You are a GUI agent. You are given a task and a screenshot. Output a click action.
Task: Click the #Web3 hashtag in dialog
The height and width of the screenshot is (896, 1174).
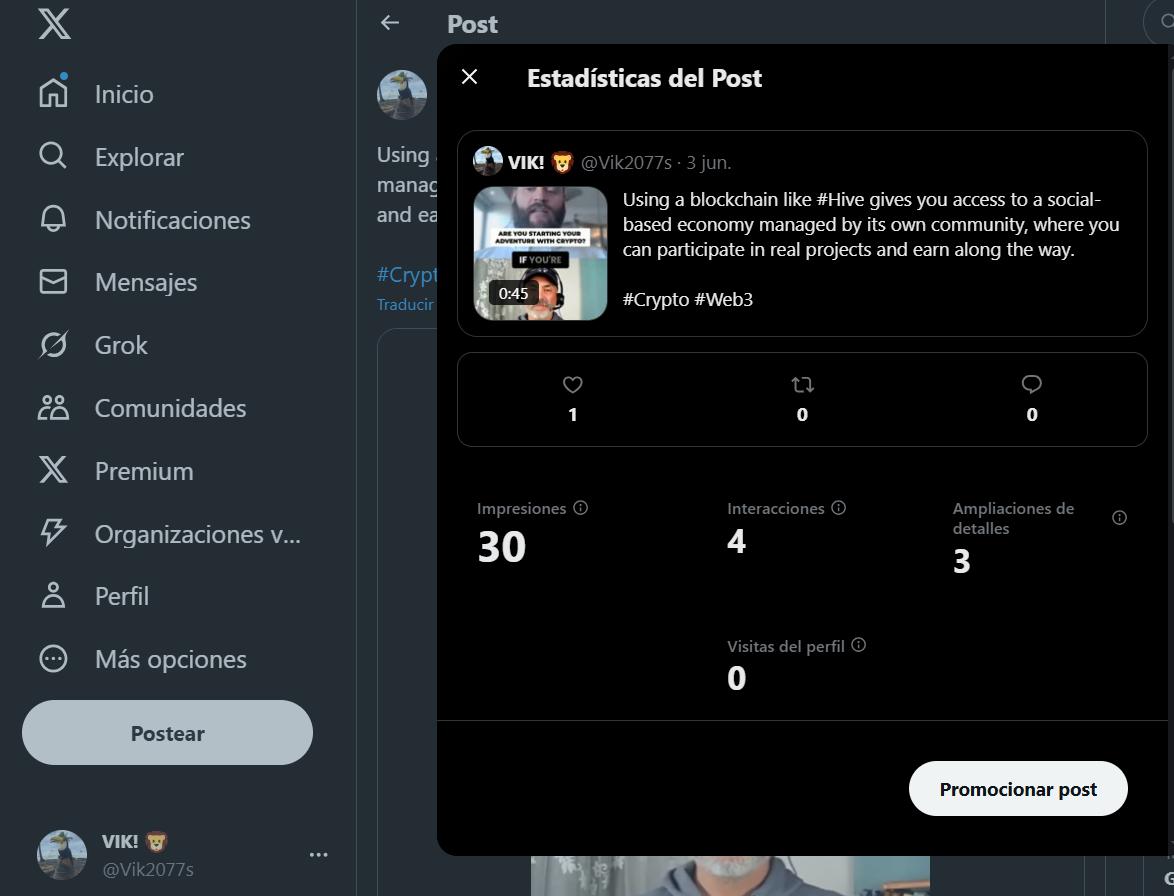coord(723,299)
